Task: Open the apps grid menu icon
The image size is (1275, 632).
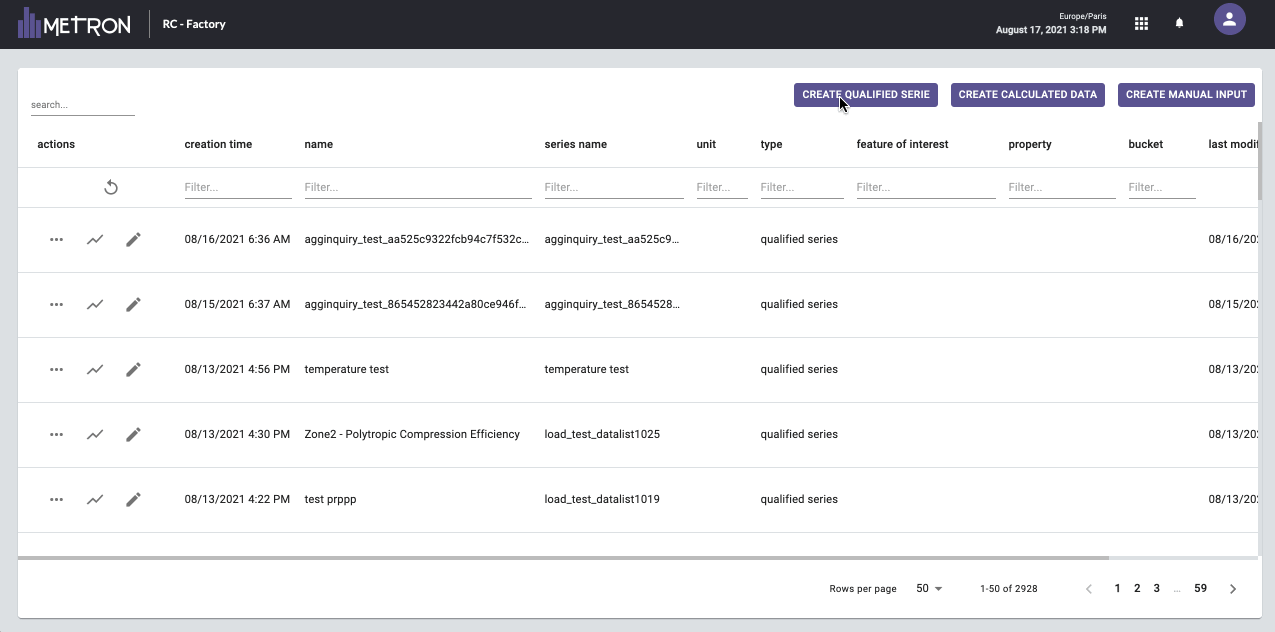Action: point(1141,24)
